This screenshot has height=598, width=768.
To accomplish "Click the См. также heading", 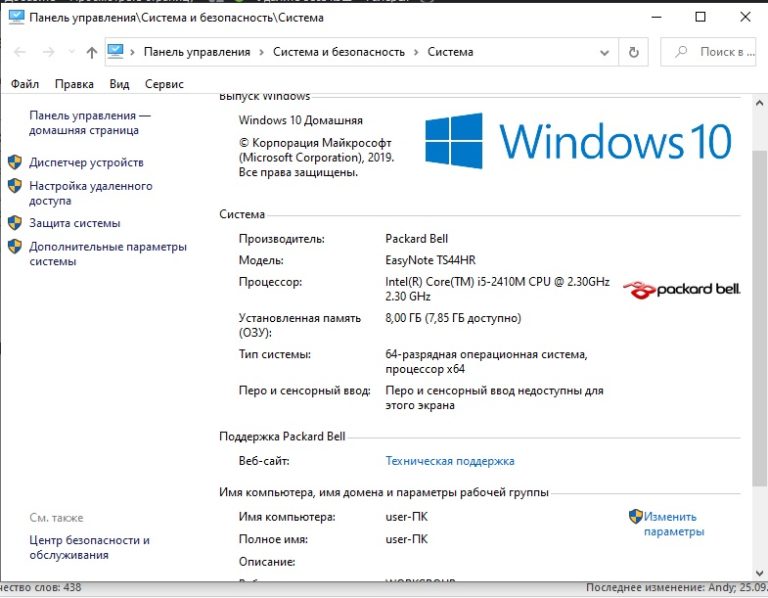I will coord(56,518).
